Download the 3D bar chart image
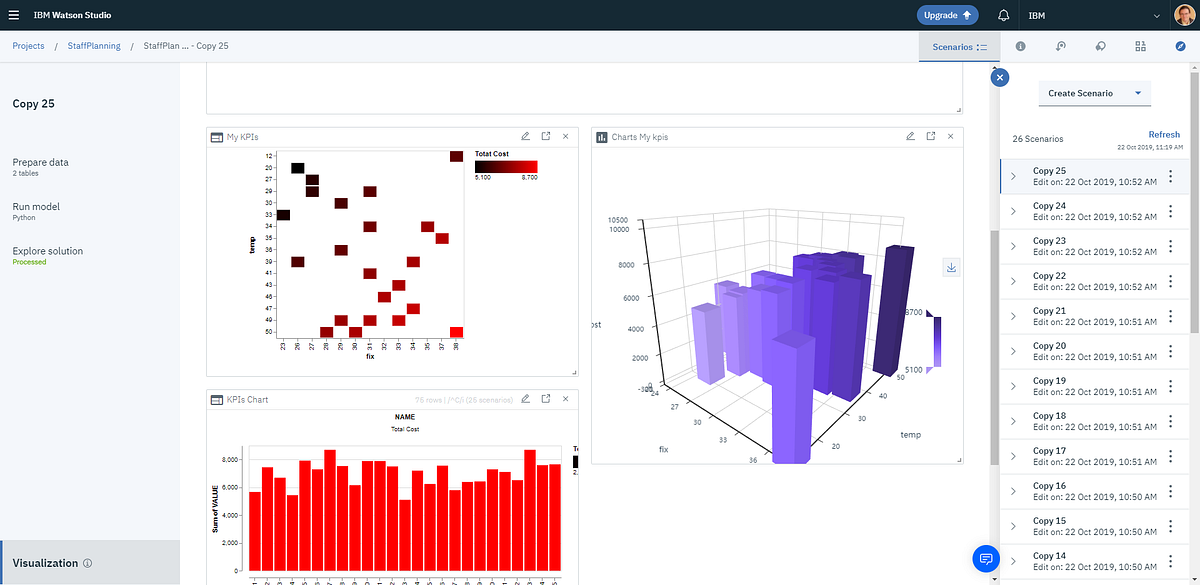The width and height of the screenshot is (1200, 585). 951,267
